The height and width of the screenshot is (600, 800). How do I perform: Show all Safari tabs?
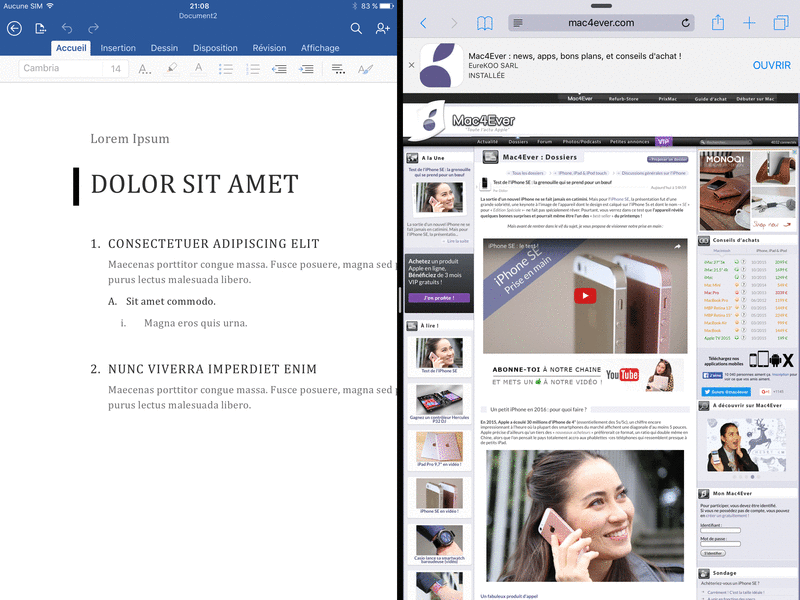pos(781,23)
